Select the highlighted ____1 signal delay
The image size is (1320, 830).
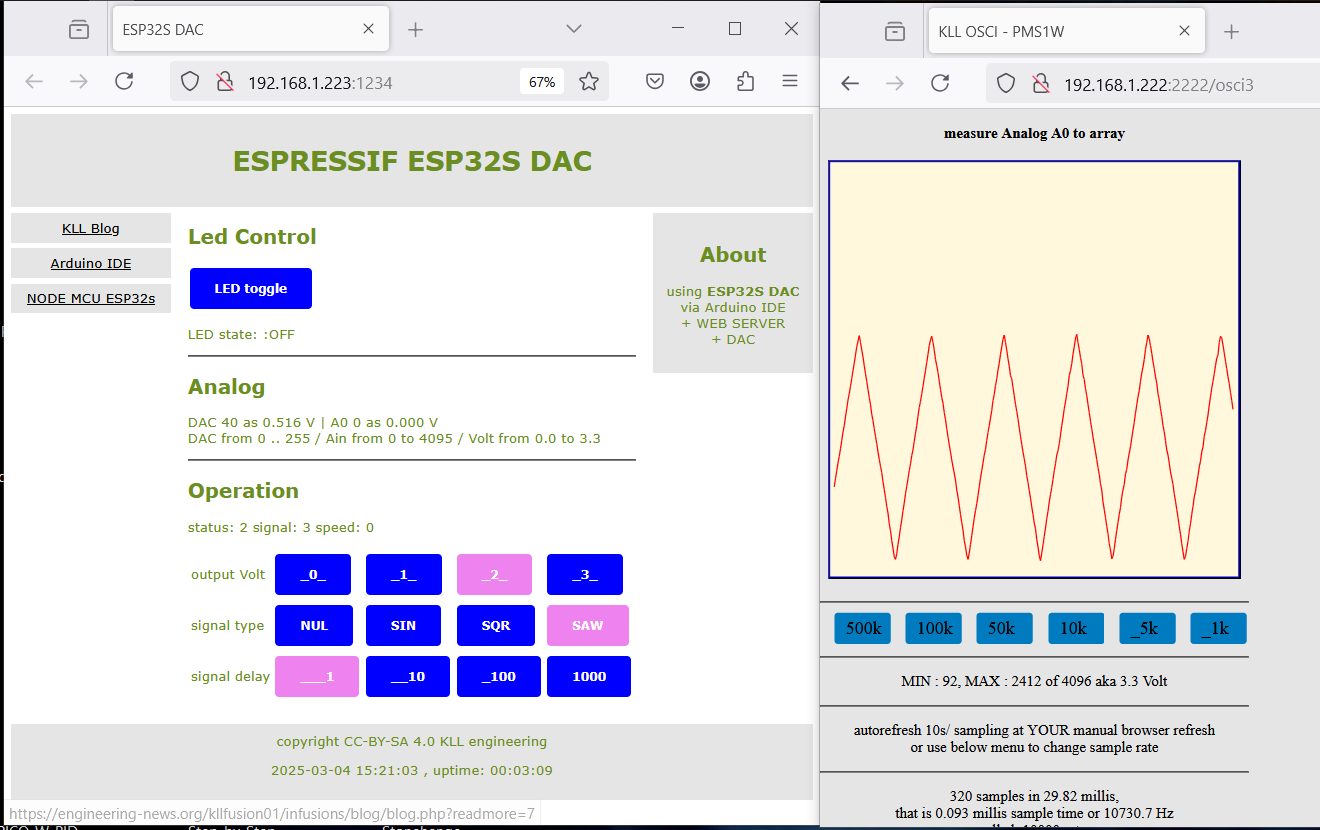315,676
